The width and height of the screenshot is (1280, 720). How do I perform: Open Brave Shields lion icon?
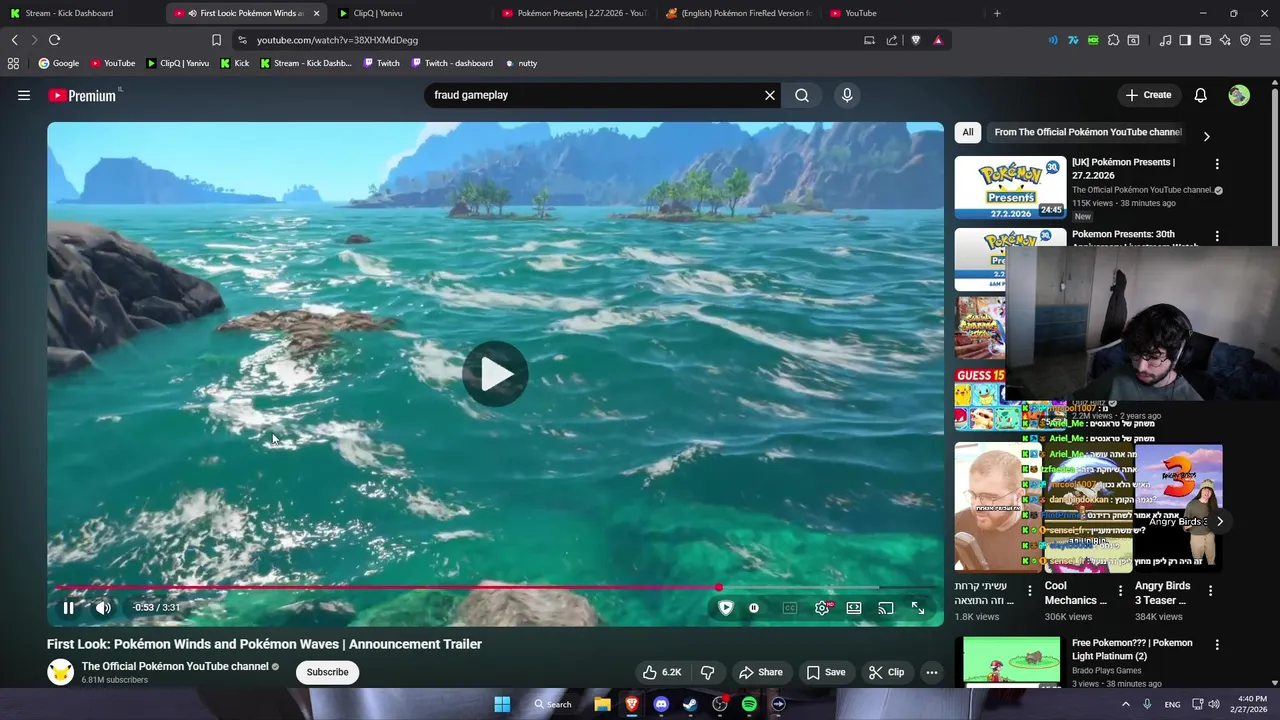pos(915,40)
